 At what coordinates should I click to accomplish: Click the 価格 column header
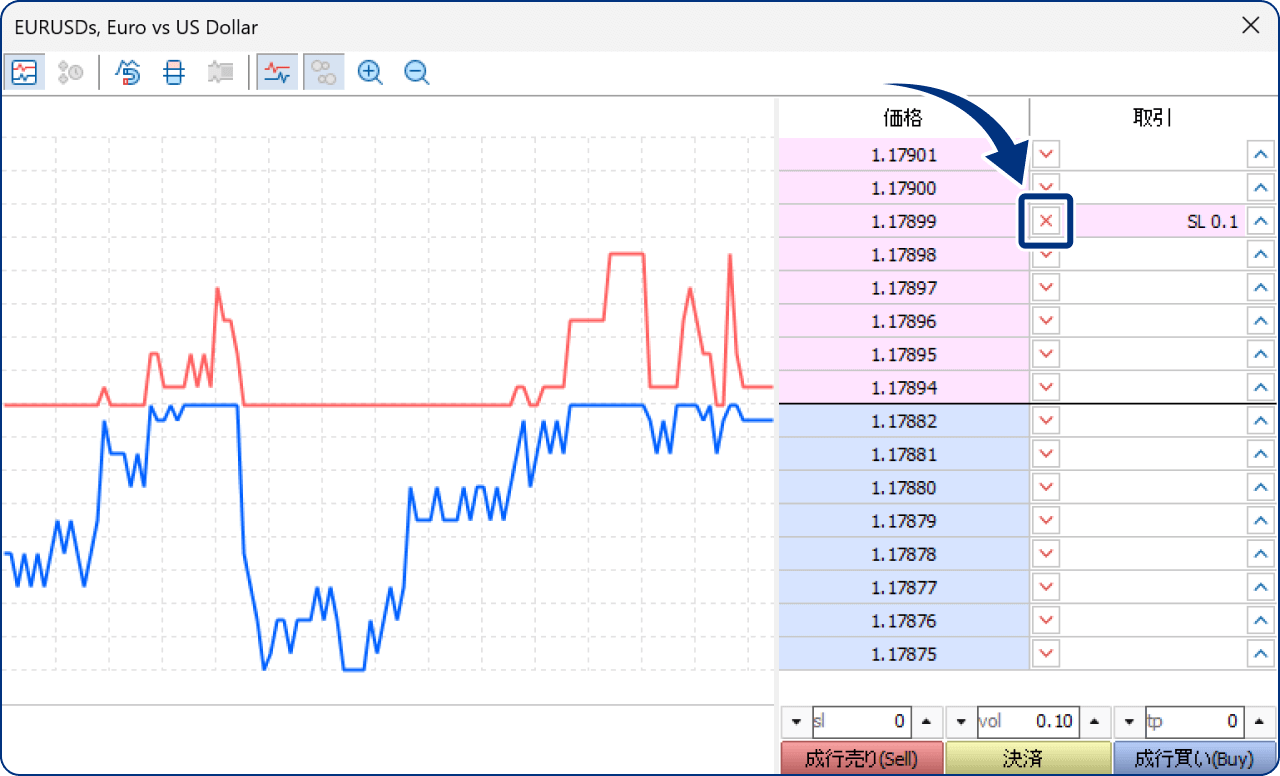pyautogui.click(x=903, y=118)
